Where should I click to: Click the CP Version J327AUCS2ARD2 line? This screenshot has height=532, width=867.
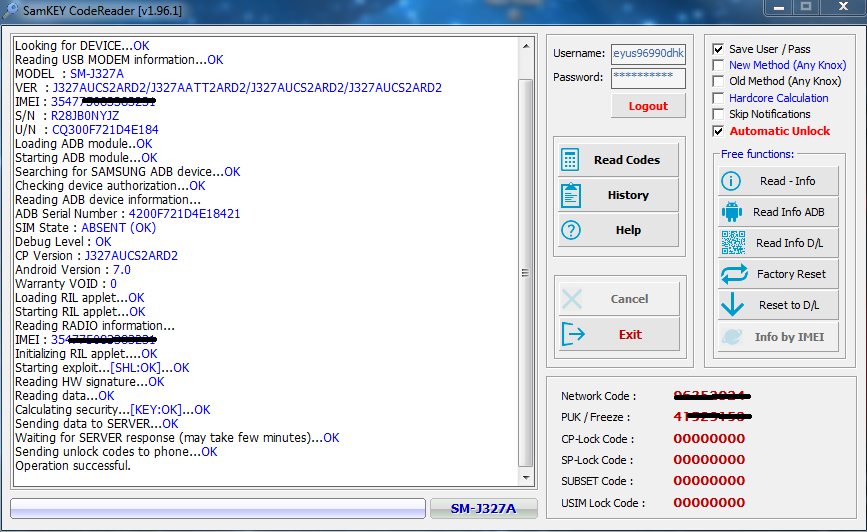(97, 255)
